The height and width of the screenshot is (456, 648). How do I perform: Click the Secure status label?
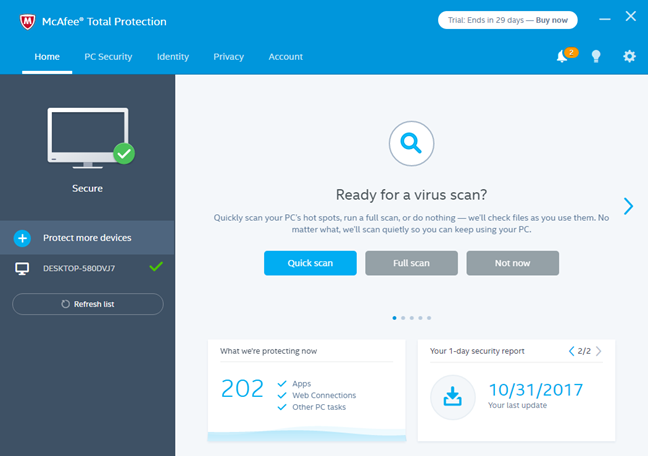[87, 189]
